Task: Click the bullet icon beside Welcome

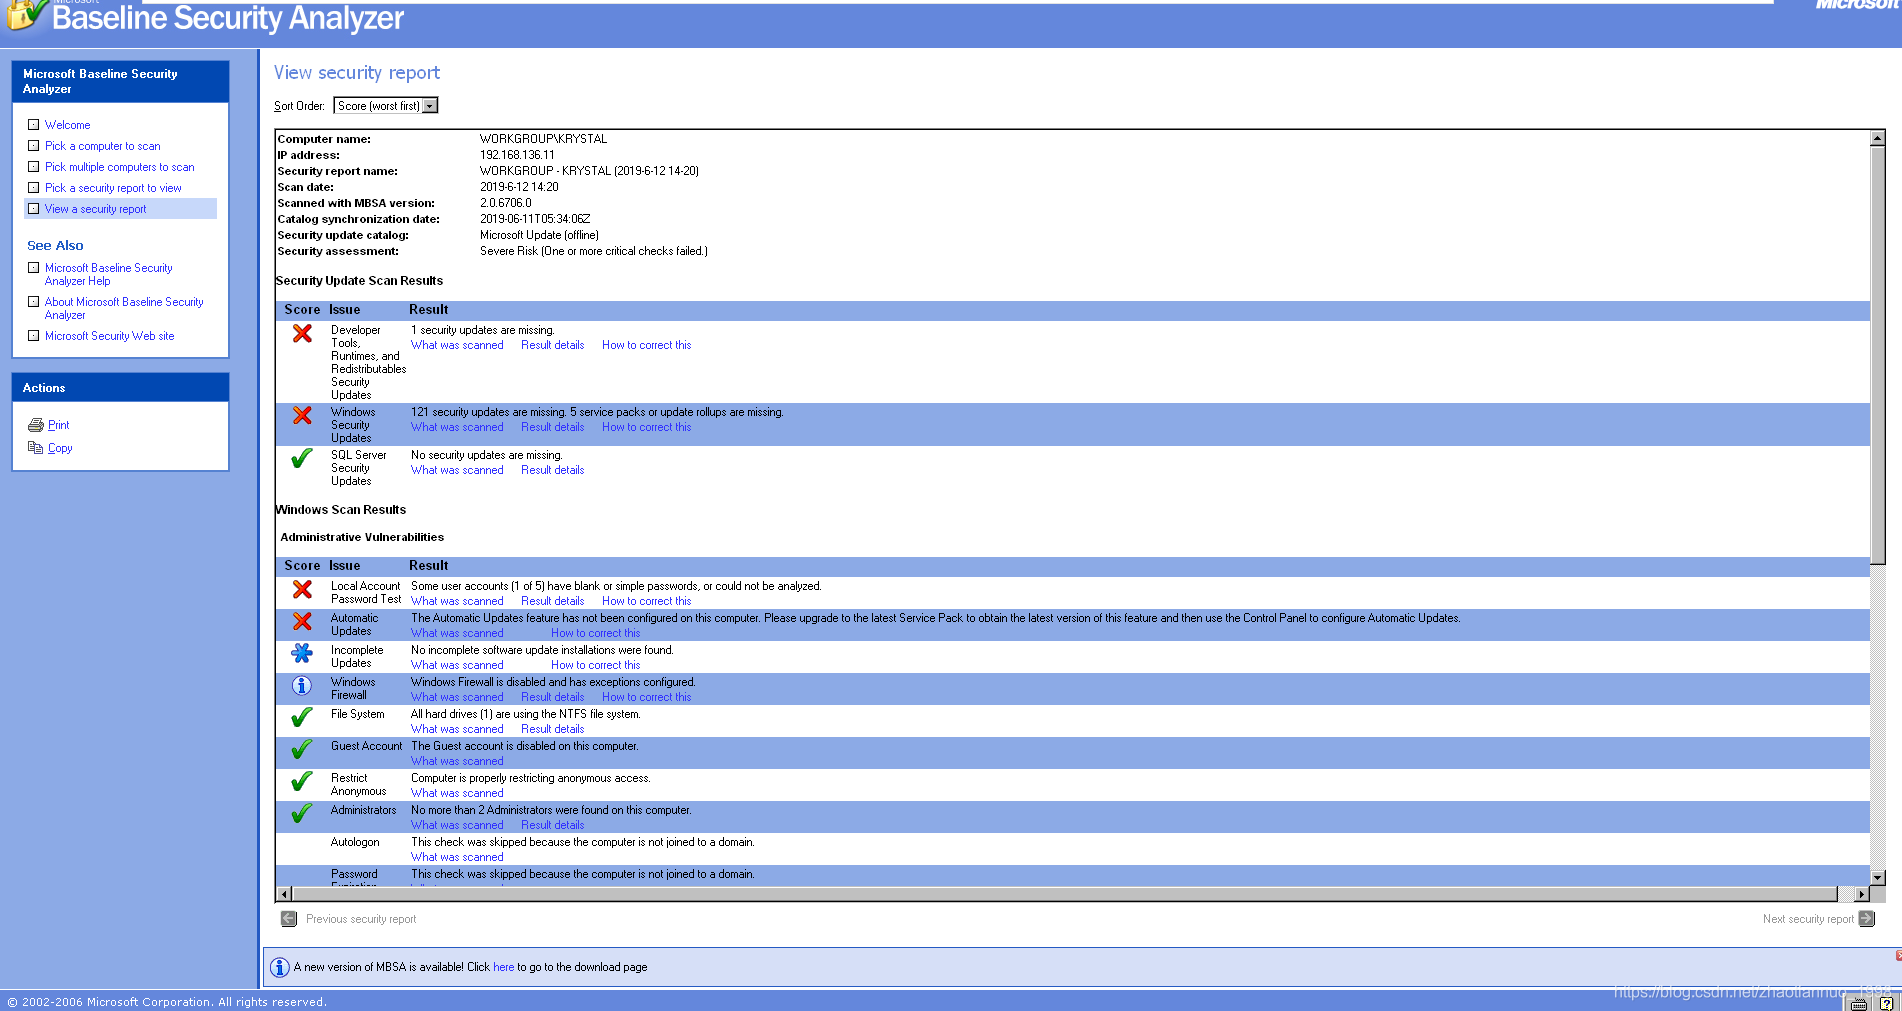Action: tap(34, 125)
